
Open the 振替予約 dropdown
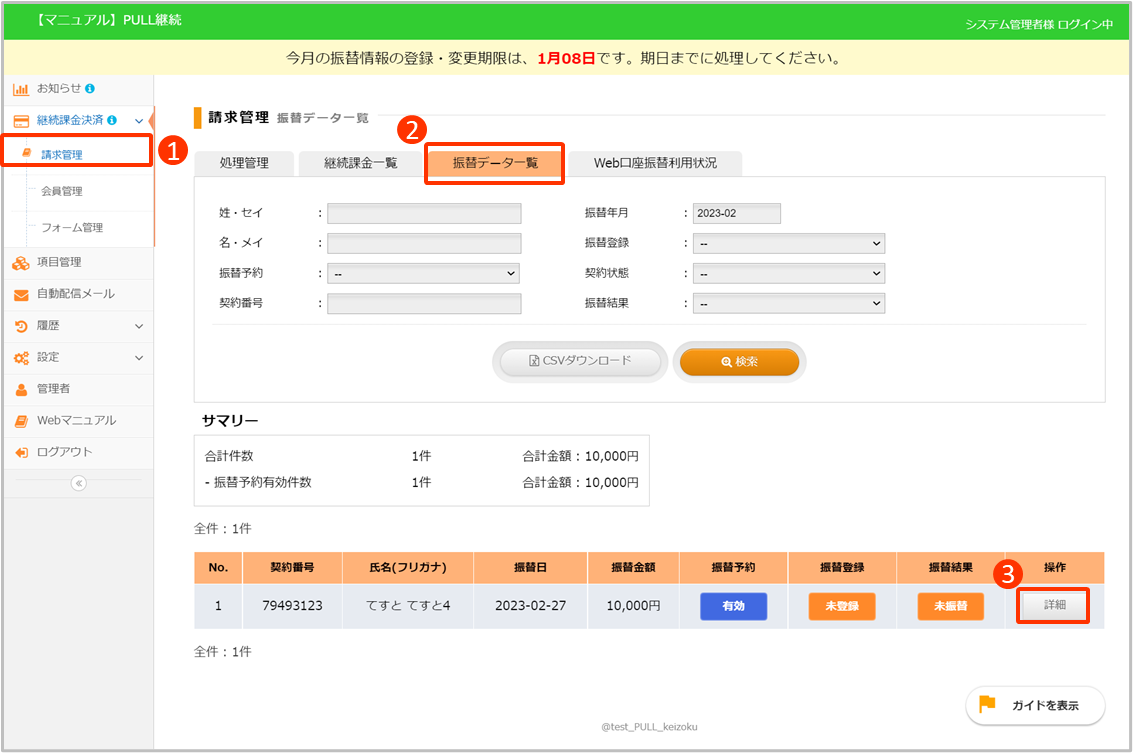423,273
